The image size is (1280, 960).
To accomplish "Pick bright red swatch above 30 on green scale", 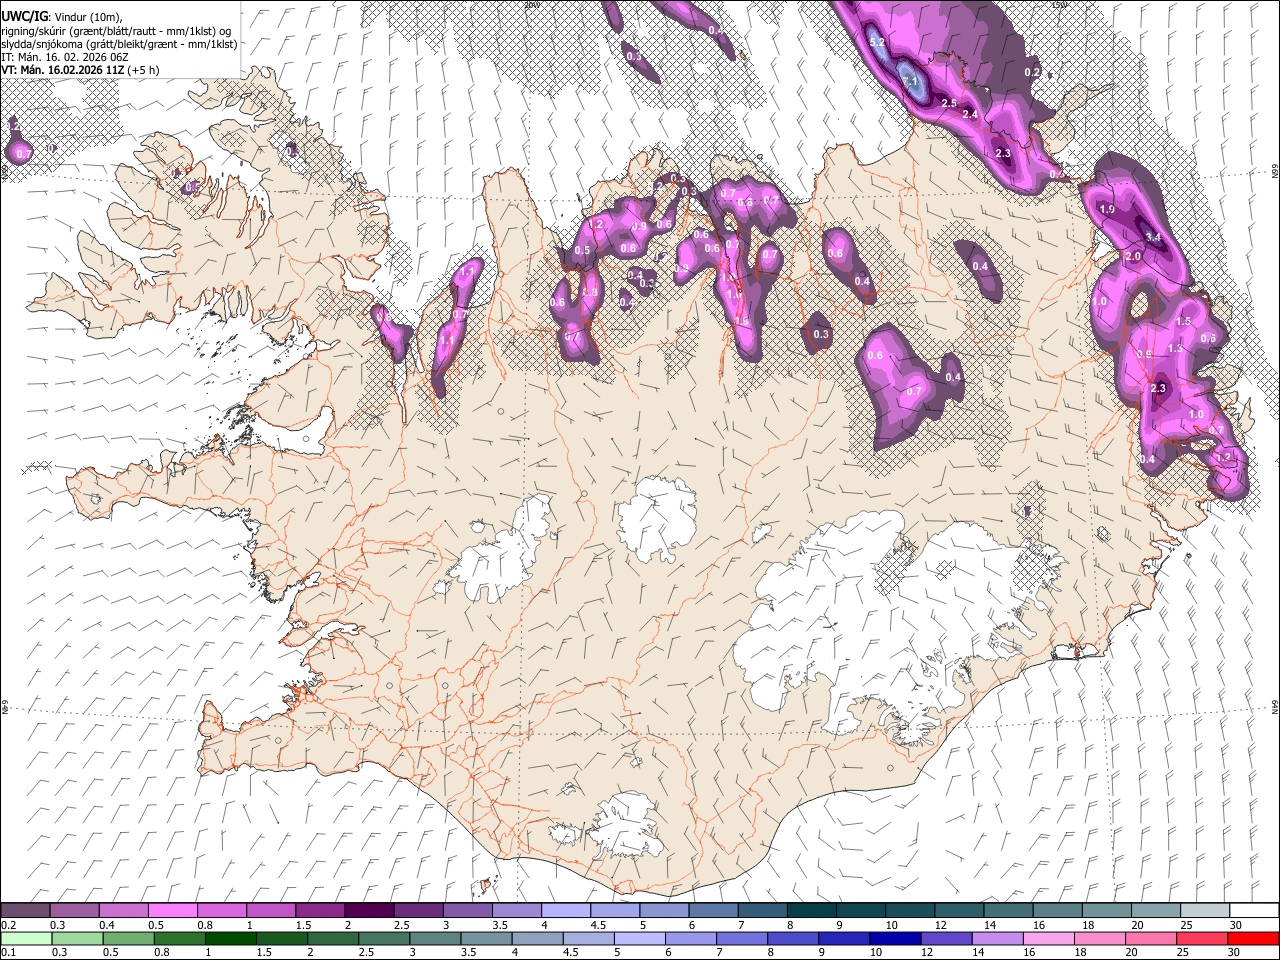I will click(1253, 938).
